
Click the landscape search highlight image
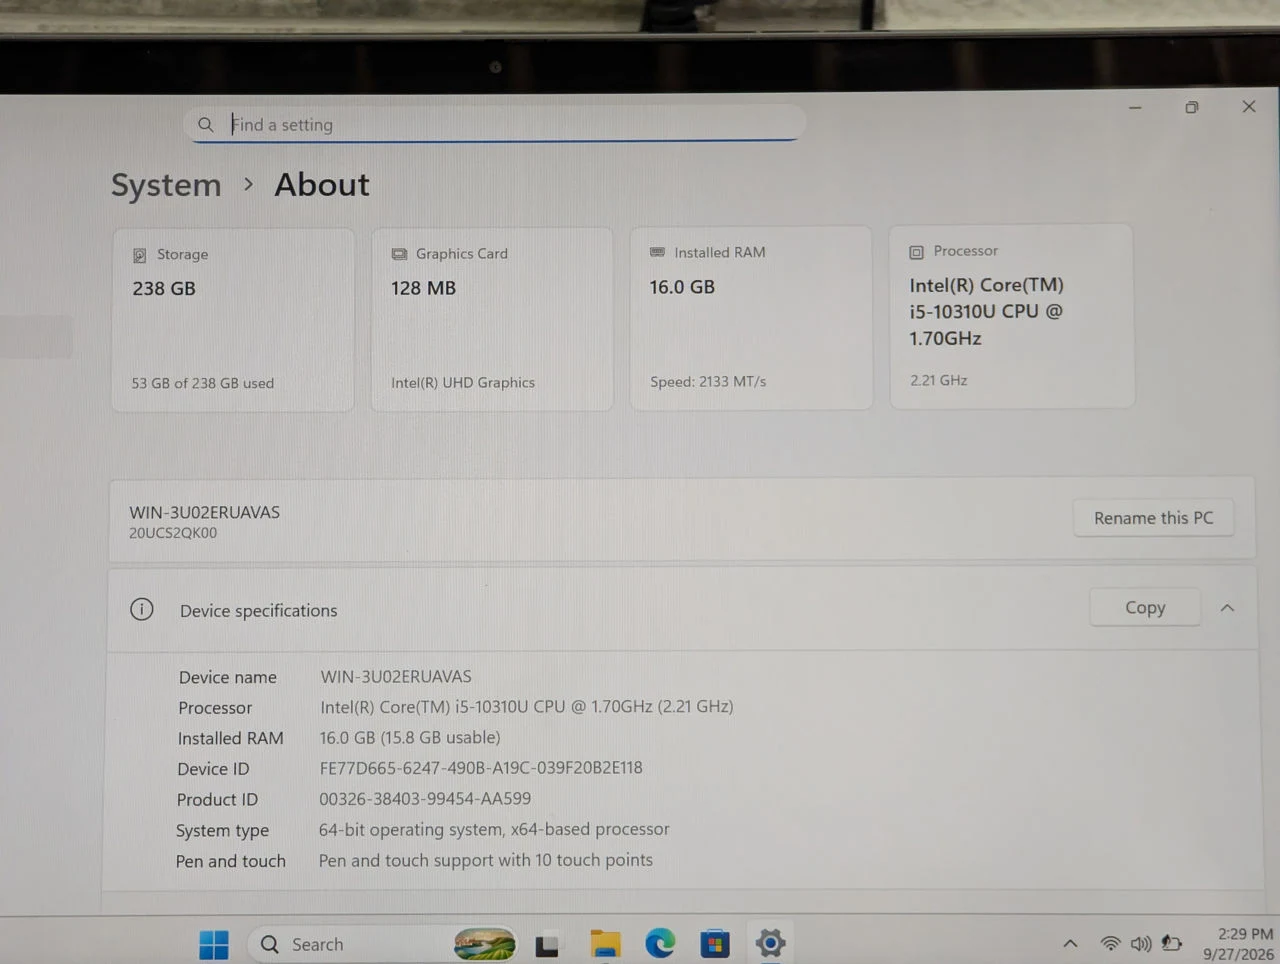[x=485, y=943]
